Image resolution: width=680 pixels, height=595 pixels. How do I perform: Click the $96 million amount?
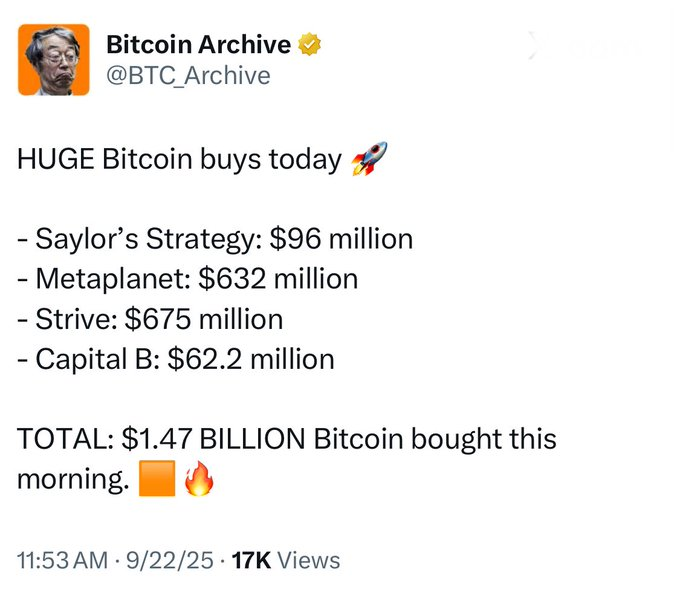341,239
